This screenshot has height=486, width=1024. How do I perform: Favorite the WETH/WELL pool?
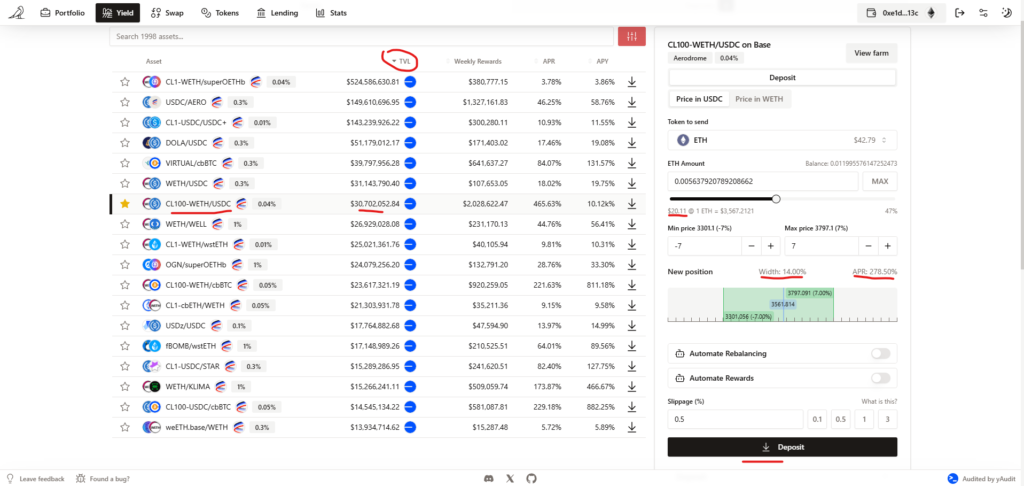coord(125,224)
